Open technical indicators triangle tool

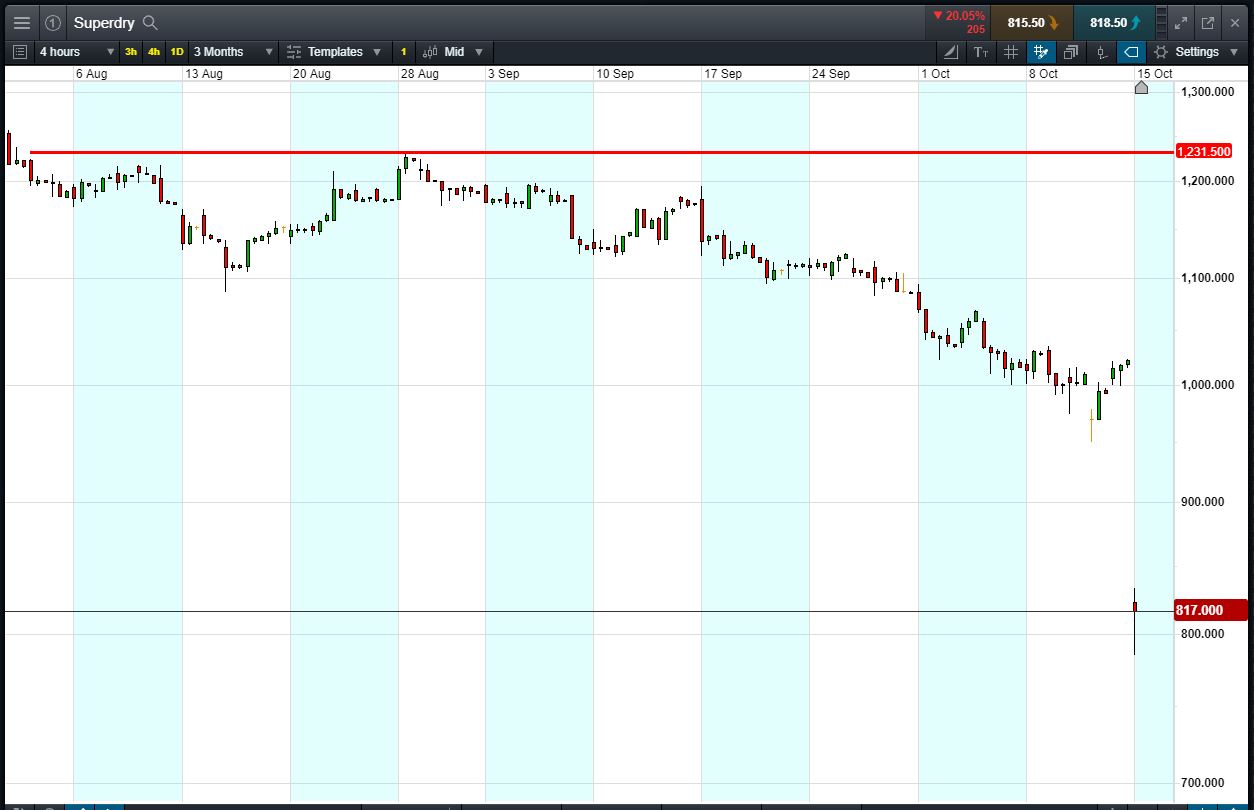coord(951,52)
